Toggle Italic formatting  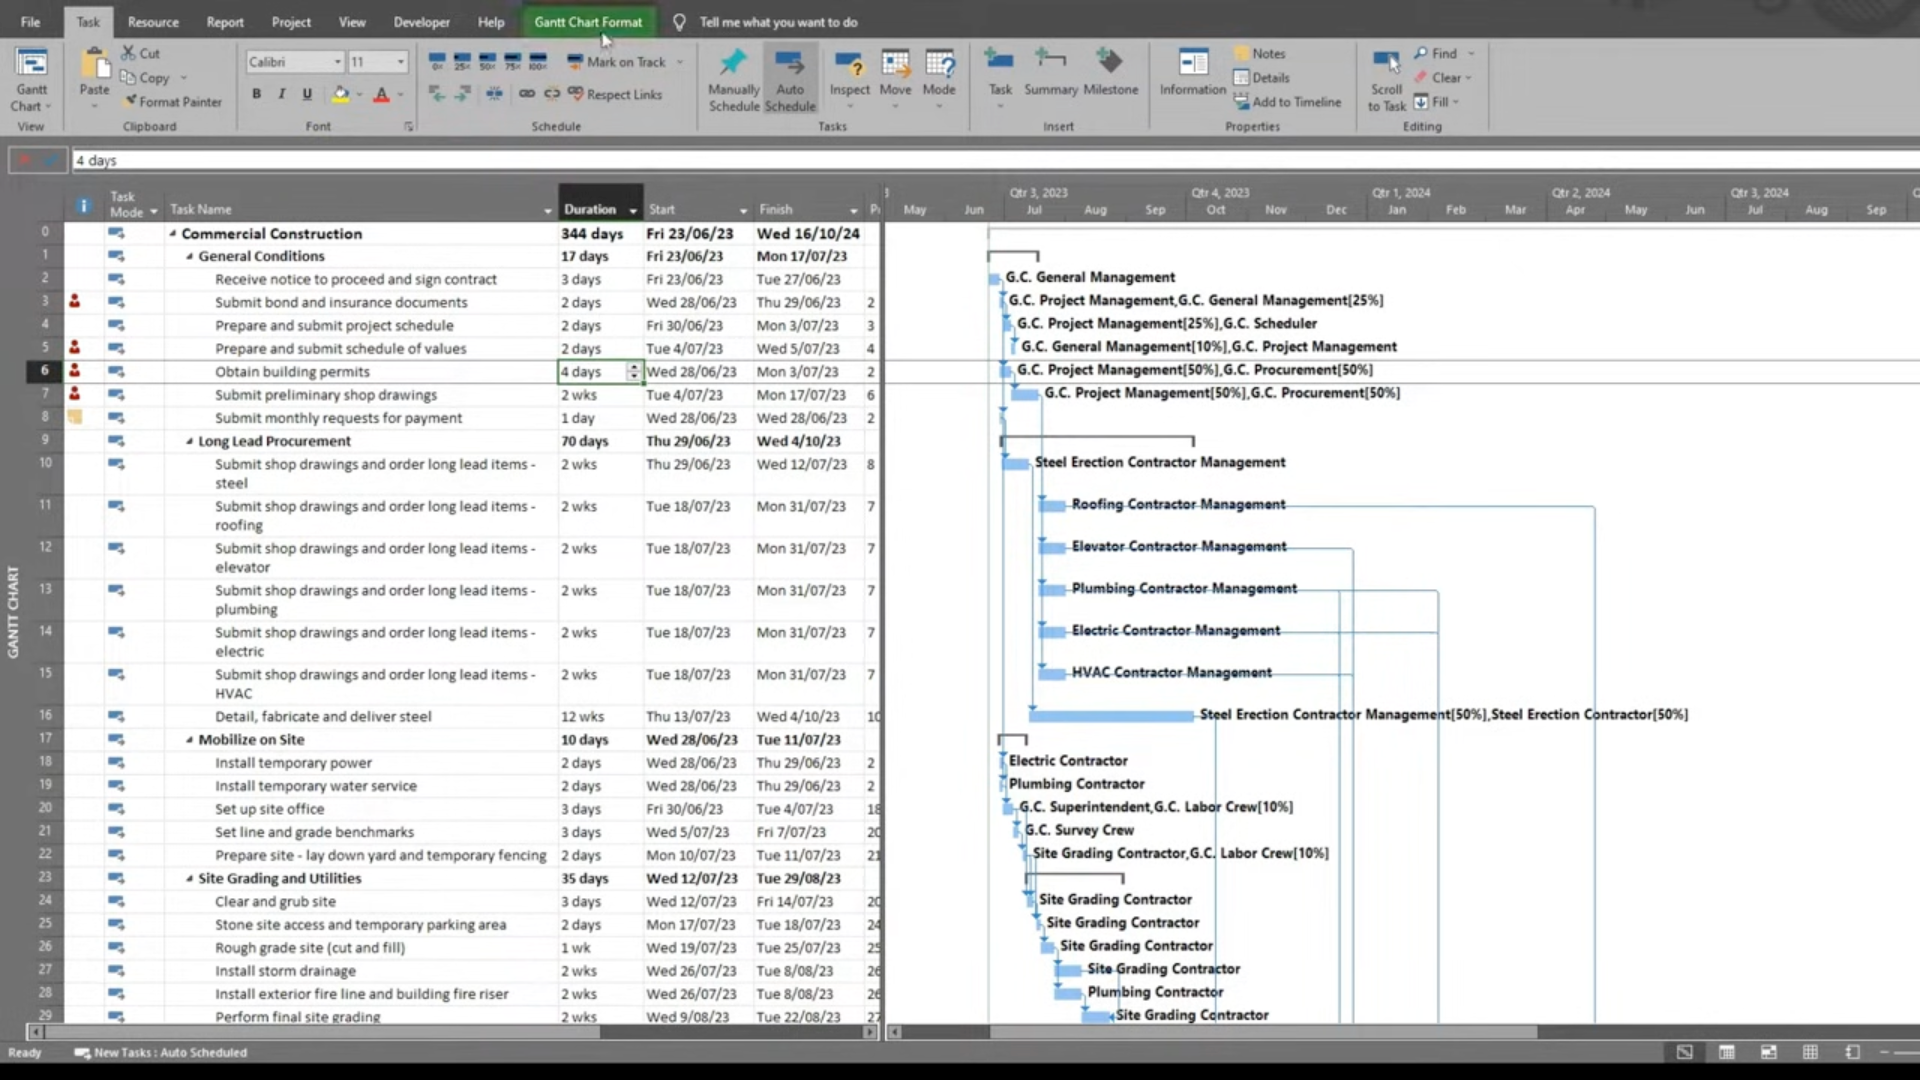click(x=282, y=94)
